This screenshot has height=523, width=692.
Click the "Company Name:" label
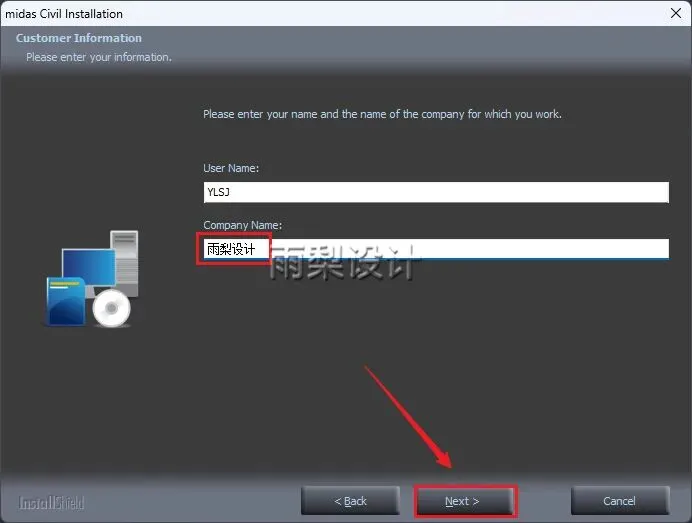click(242, 225)
